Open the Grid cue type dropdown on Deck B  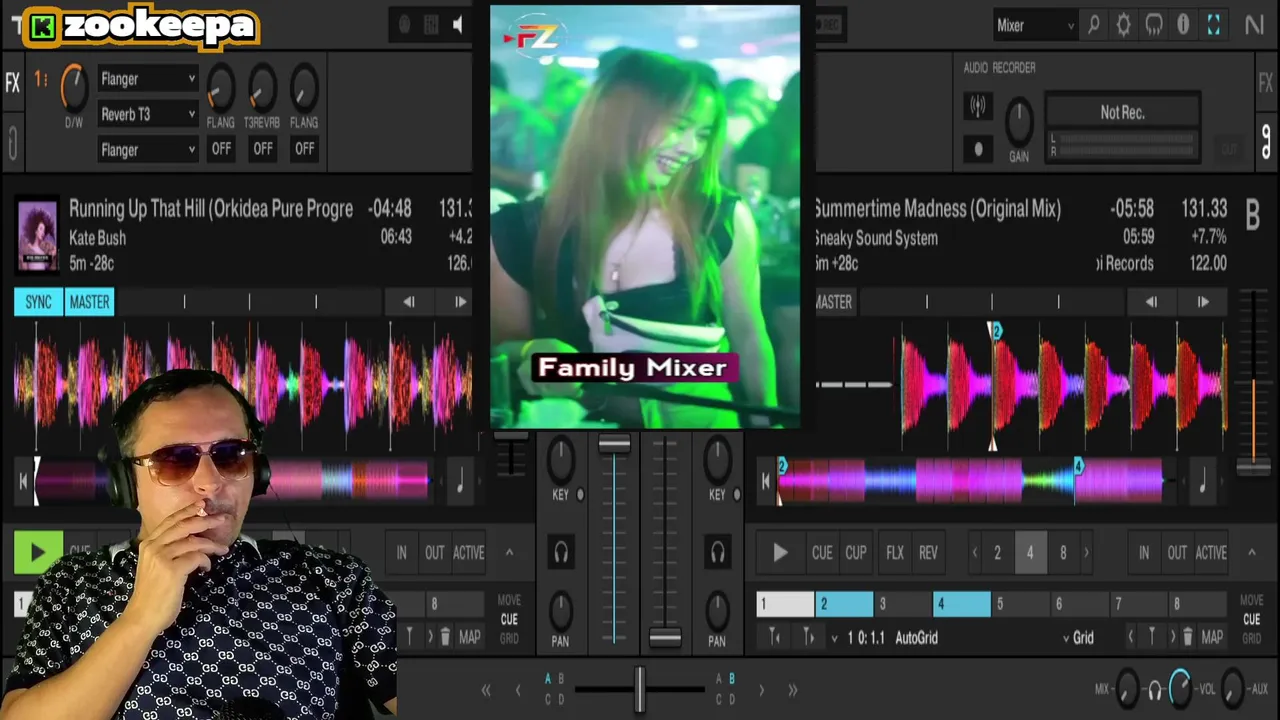point(1078,637)
